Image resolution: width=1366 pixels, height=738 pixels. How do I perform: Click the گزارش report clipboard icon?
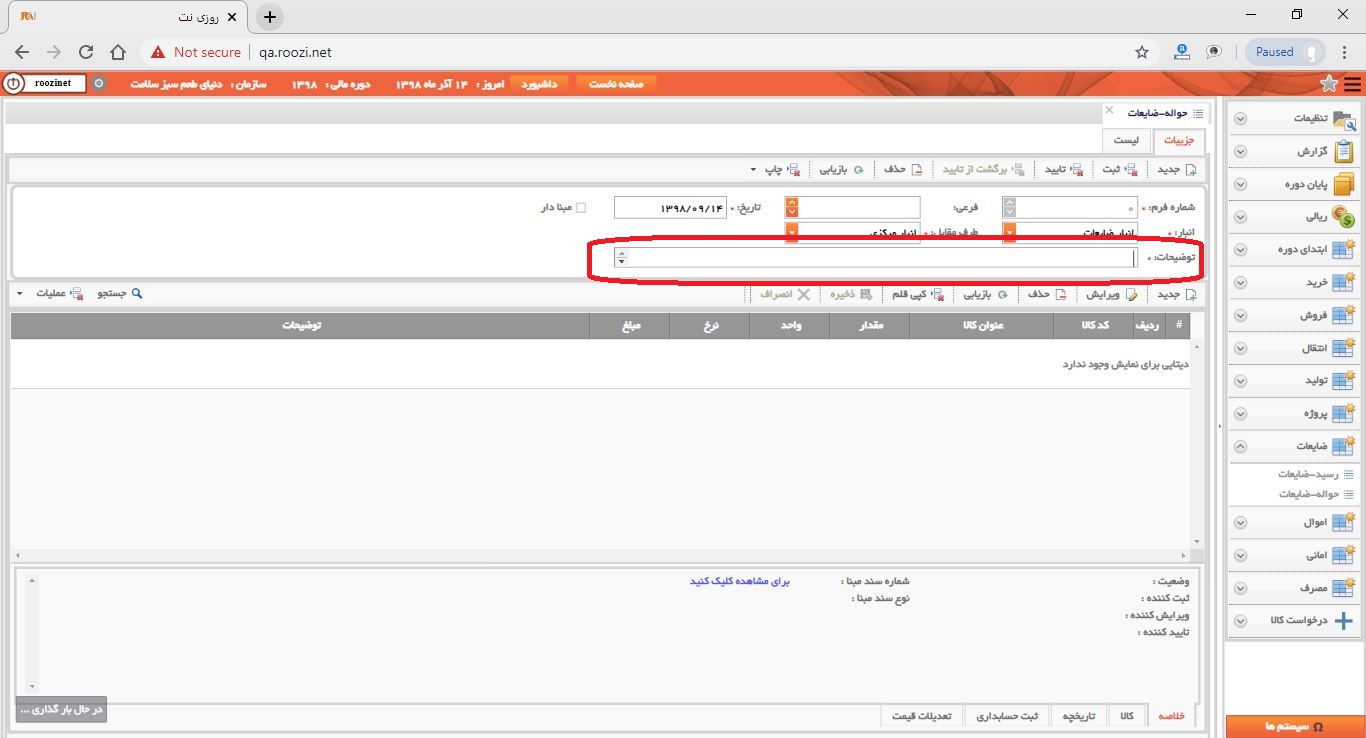[1344, 152]
